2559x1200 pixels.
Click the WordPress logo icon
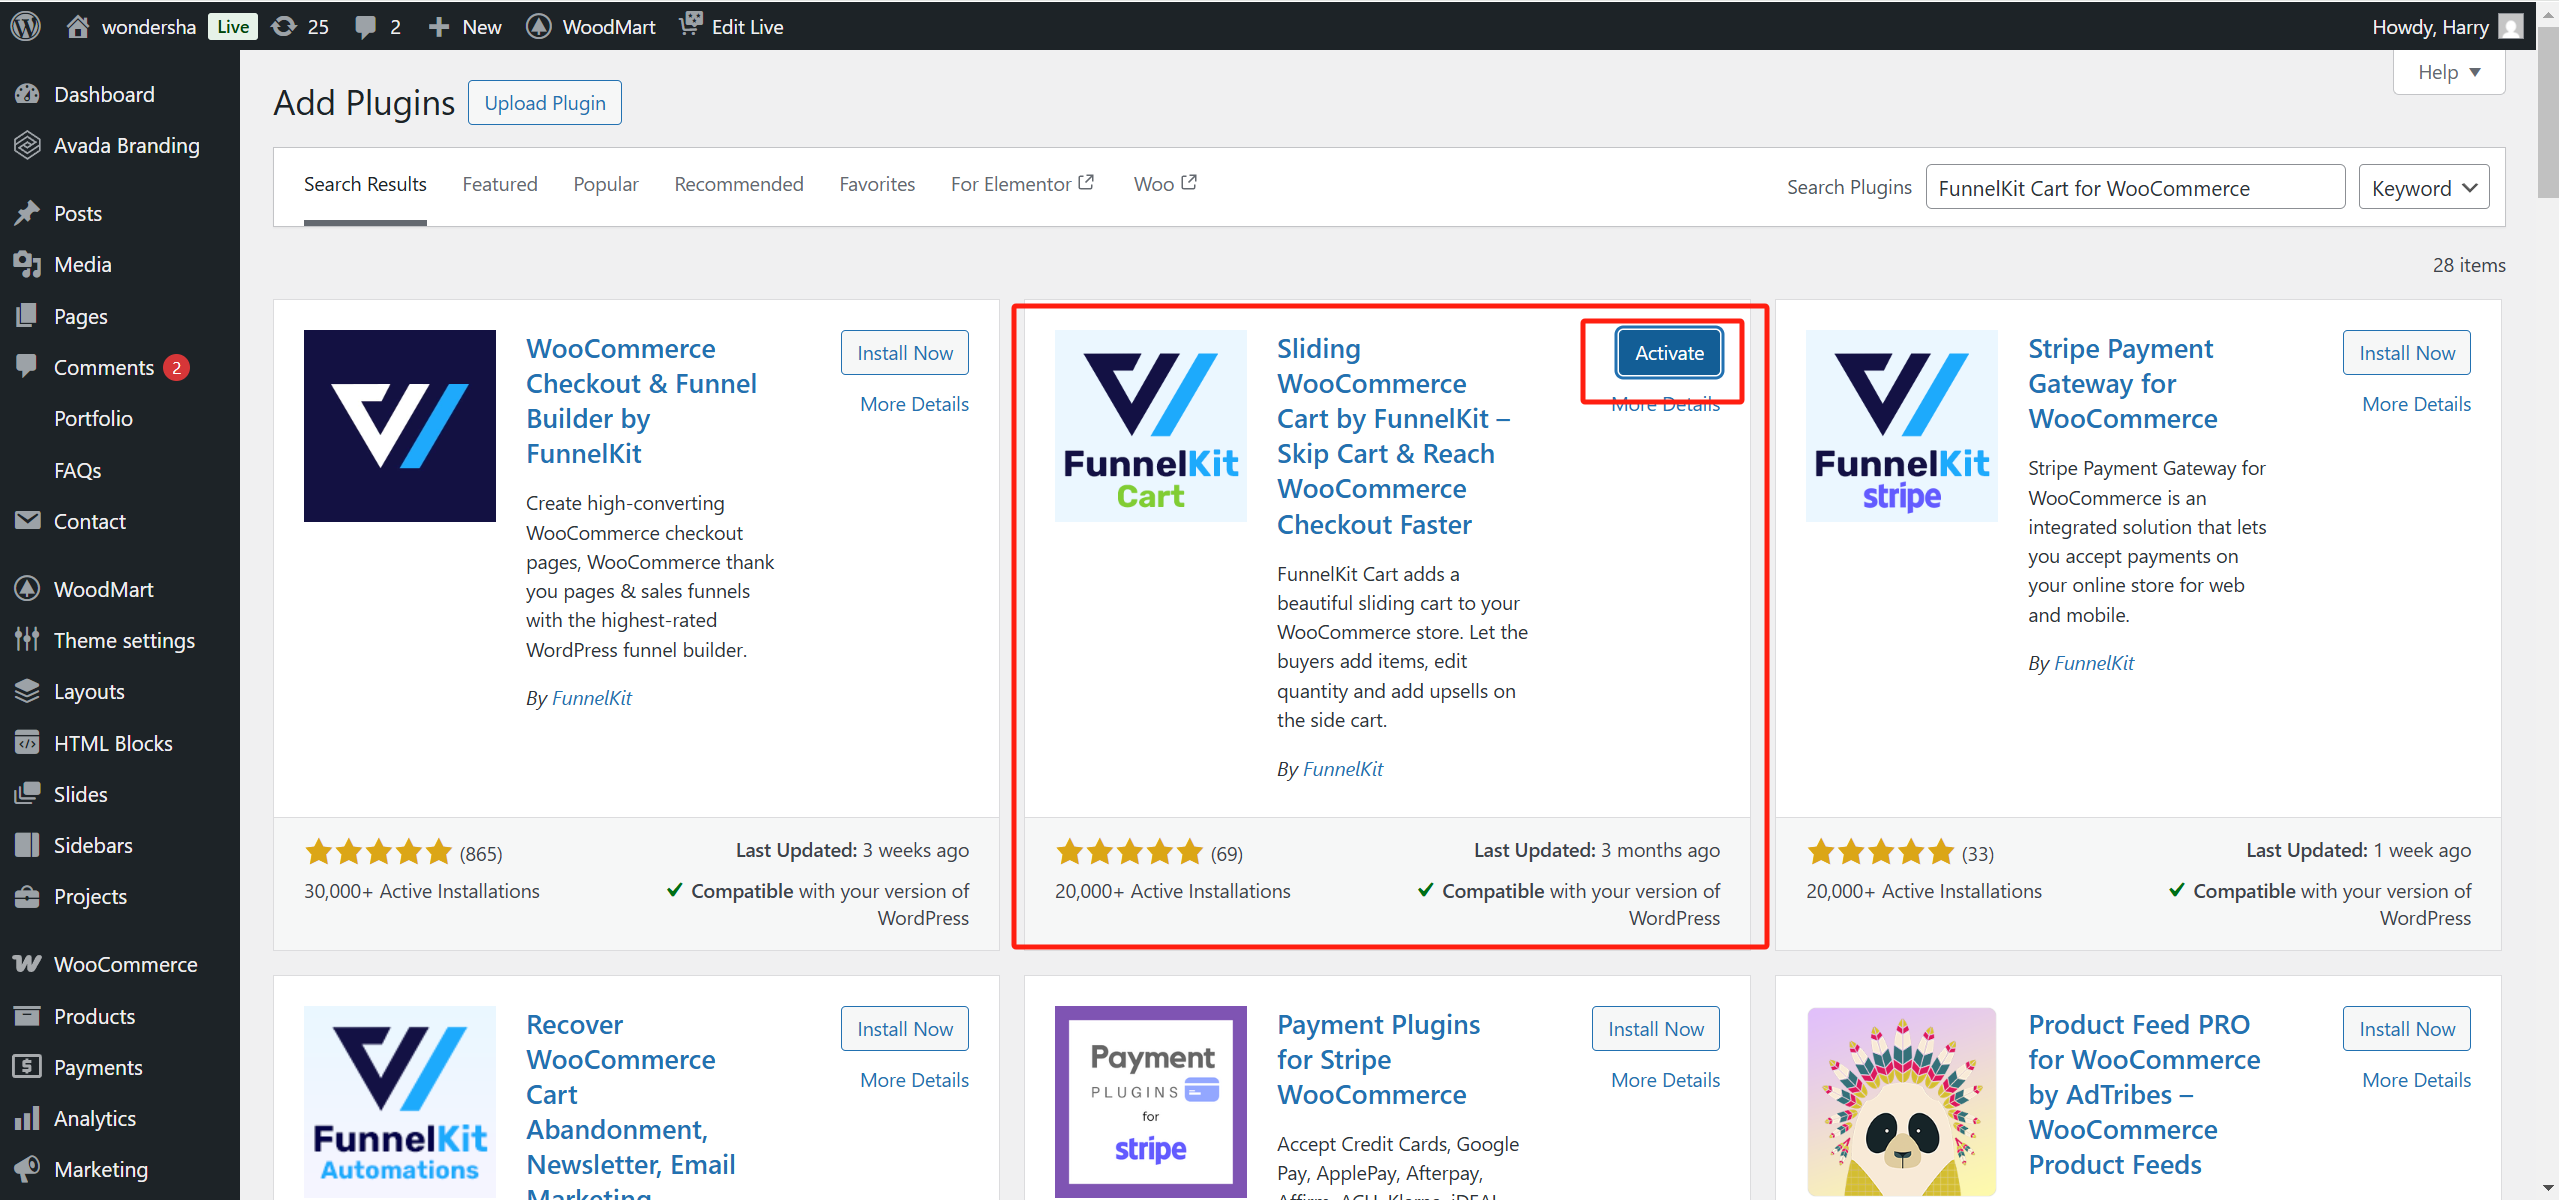pos(26,26)
